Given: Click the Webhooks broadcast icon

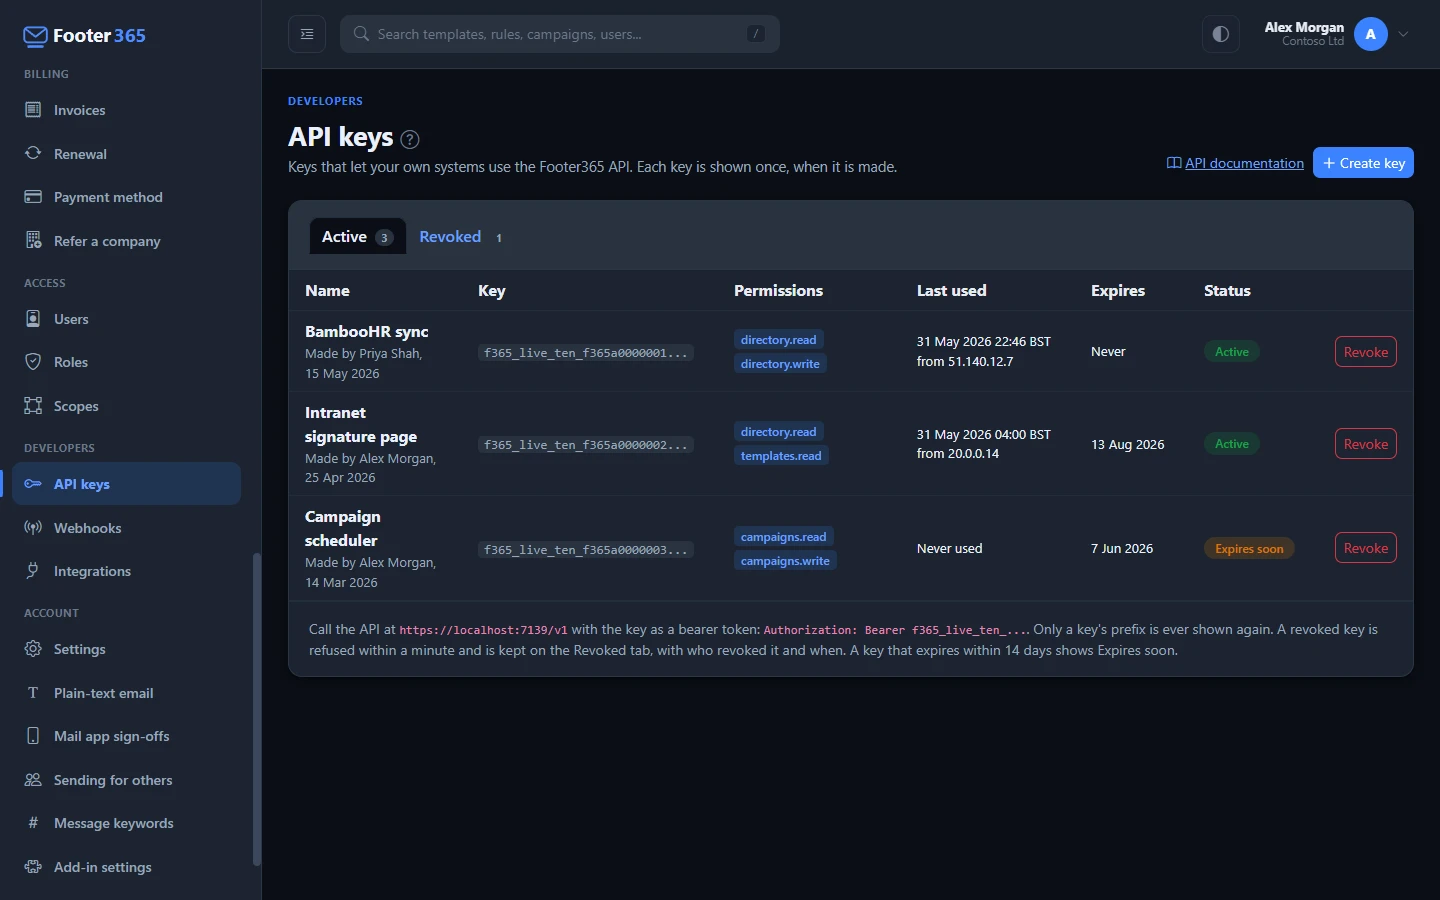Looking at the screenshot, I should point(33,528).
